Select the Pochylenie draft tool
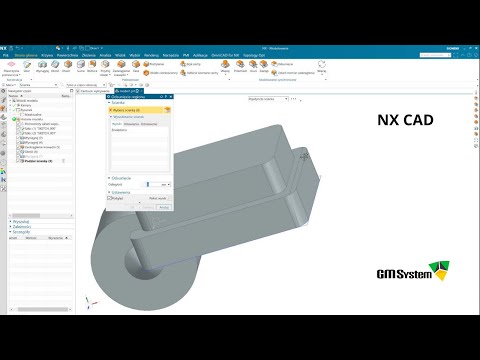480x360 pixels. point(154,64)
